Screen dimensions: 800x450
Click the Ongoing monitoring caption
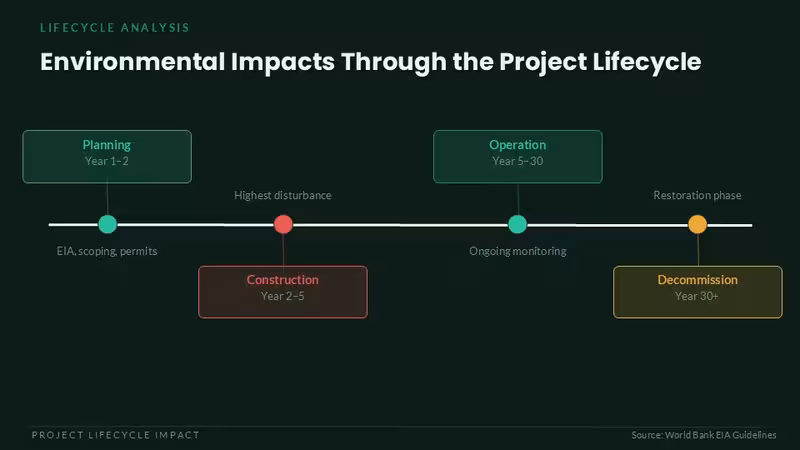(x=518, y=251)
